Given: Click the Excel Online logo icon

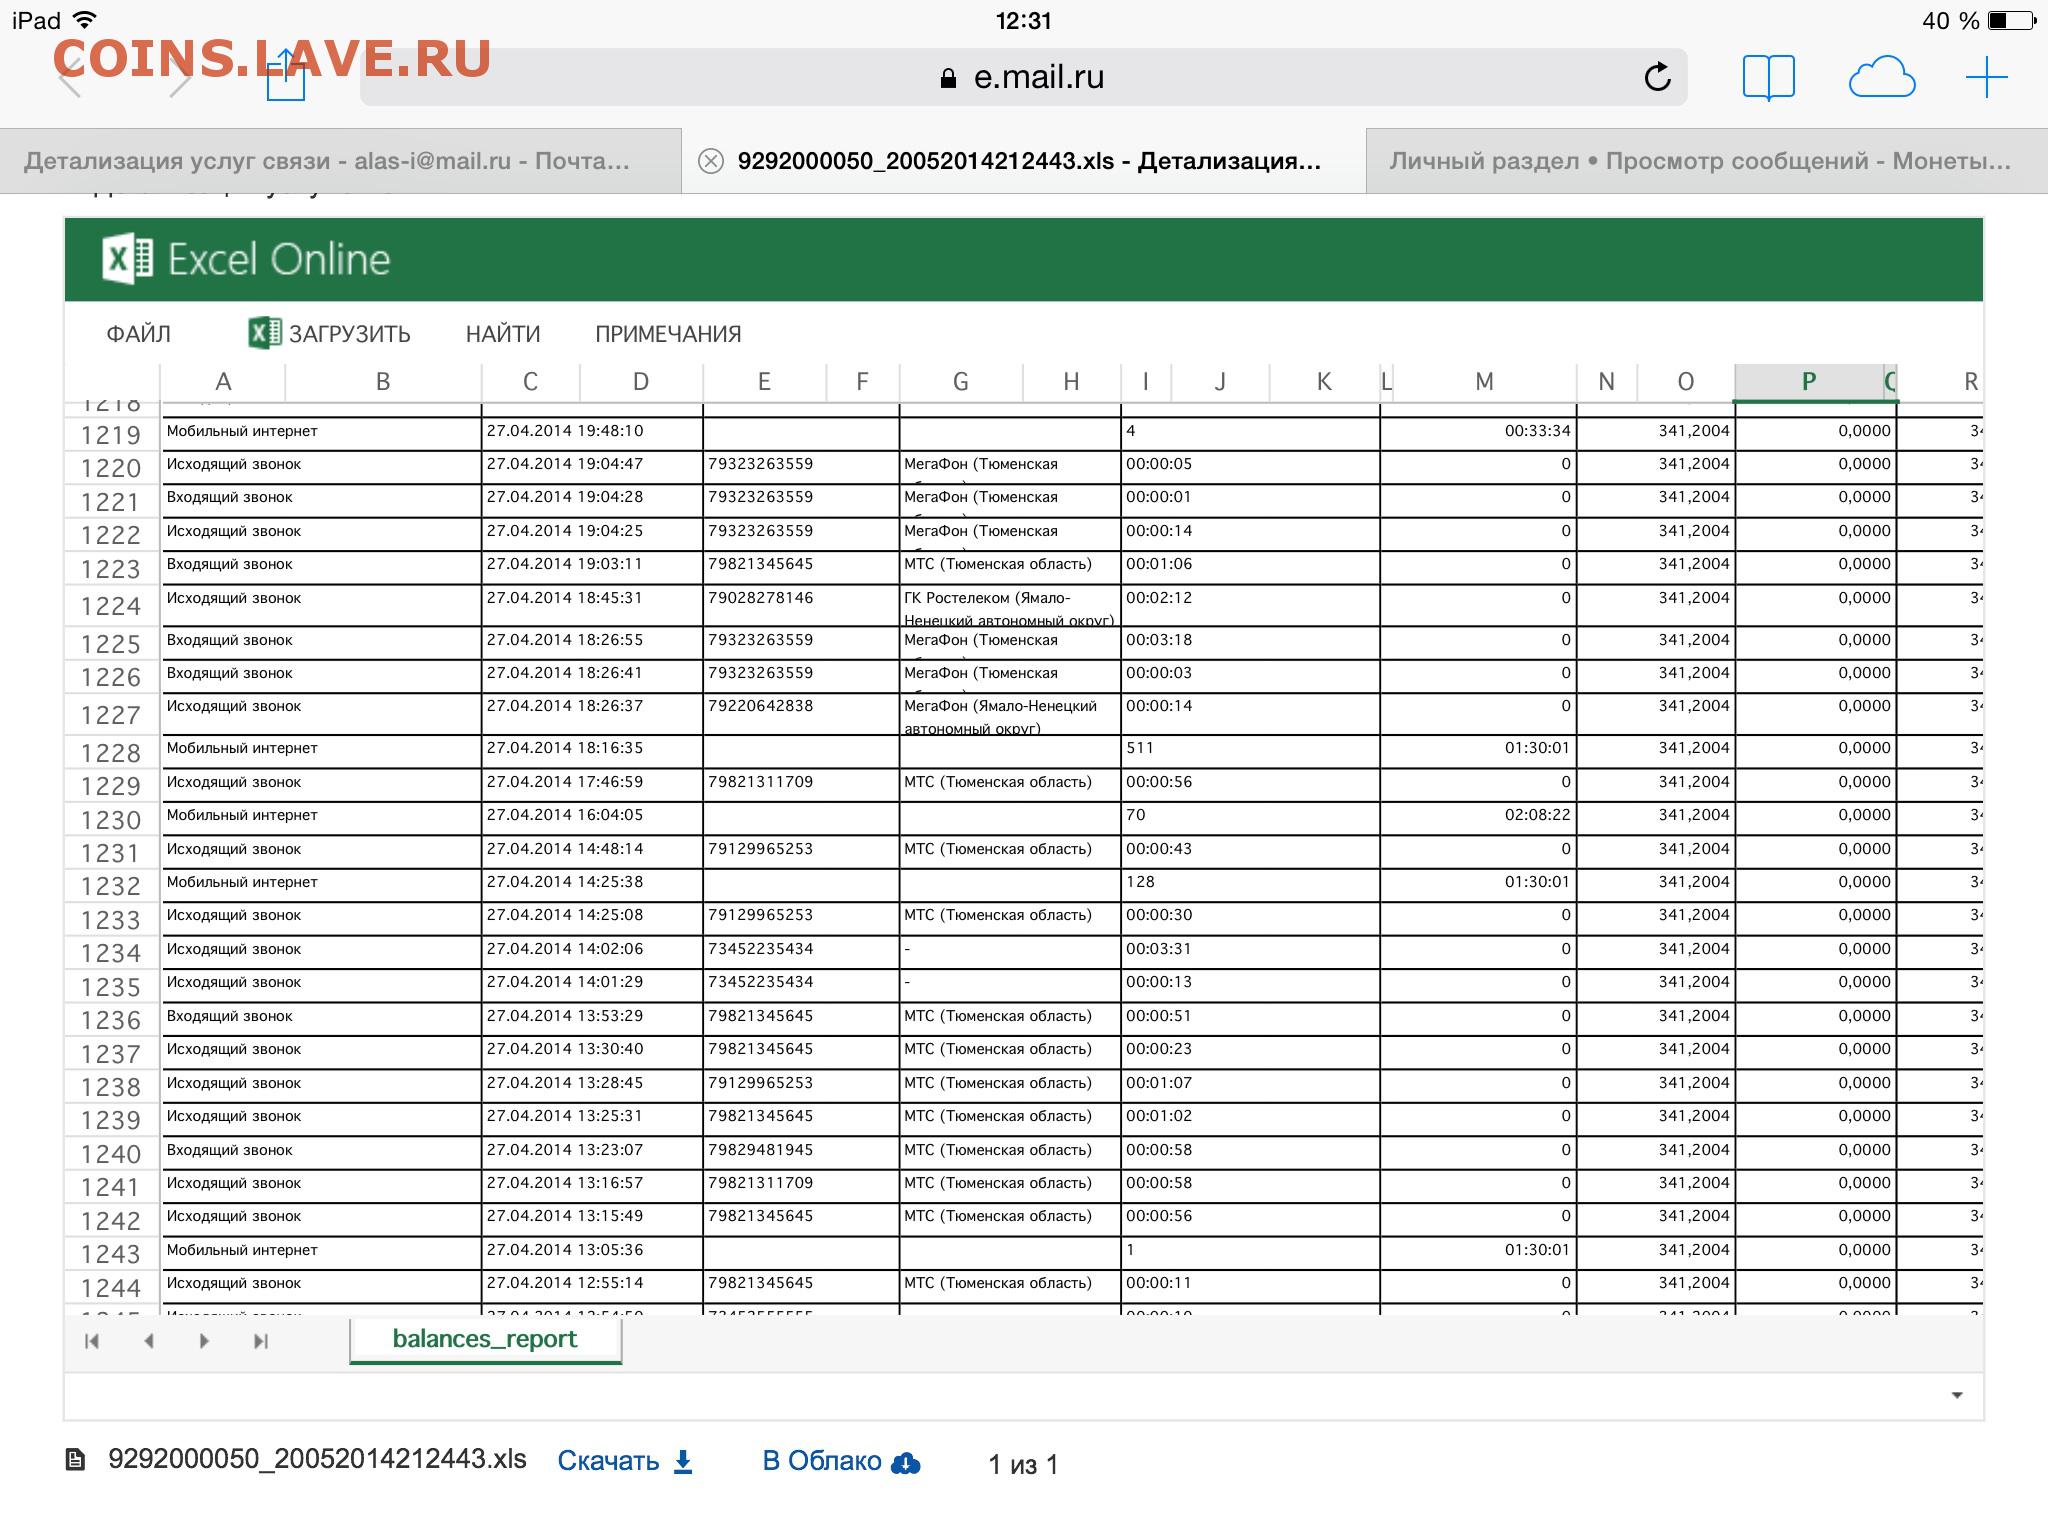Looking at the screenshot, I should tap(127, 259).
